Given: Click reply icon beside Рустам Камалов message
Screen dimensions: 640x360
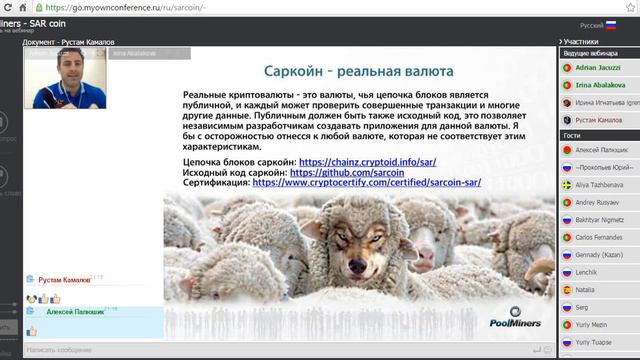Looking at the screenshot, I should point(30,279).
